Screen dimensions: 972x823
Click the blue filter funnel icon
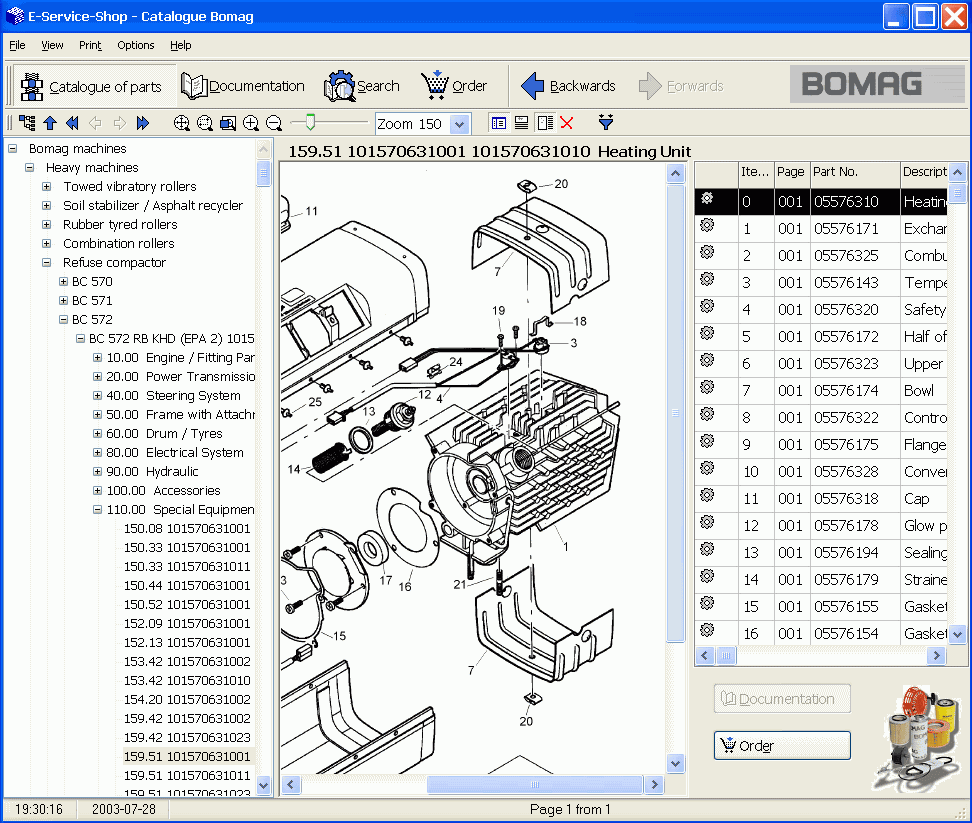coord(606,122)
